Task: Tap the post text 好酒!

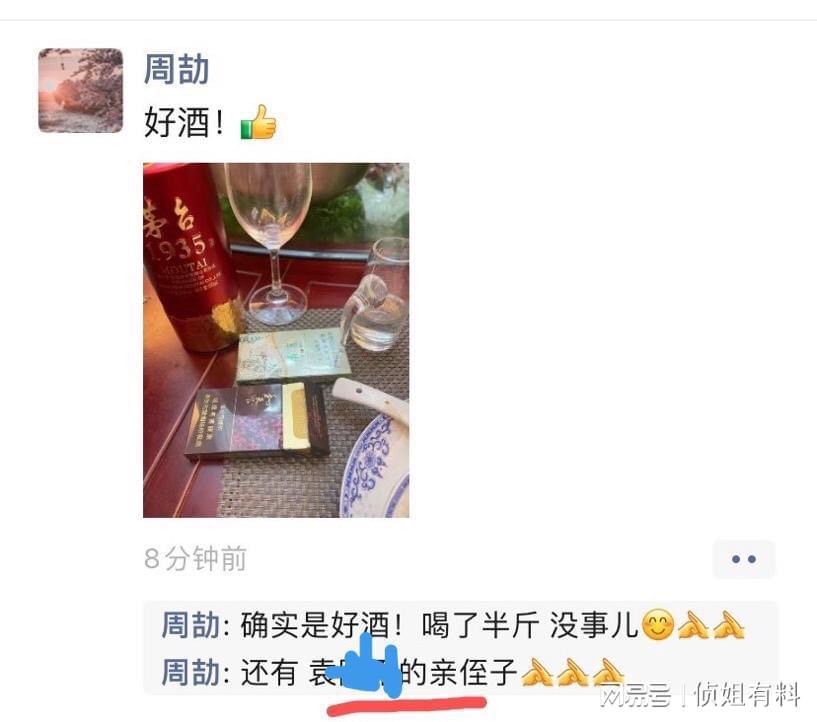Action: tap(184, 122)
